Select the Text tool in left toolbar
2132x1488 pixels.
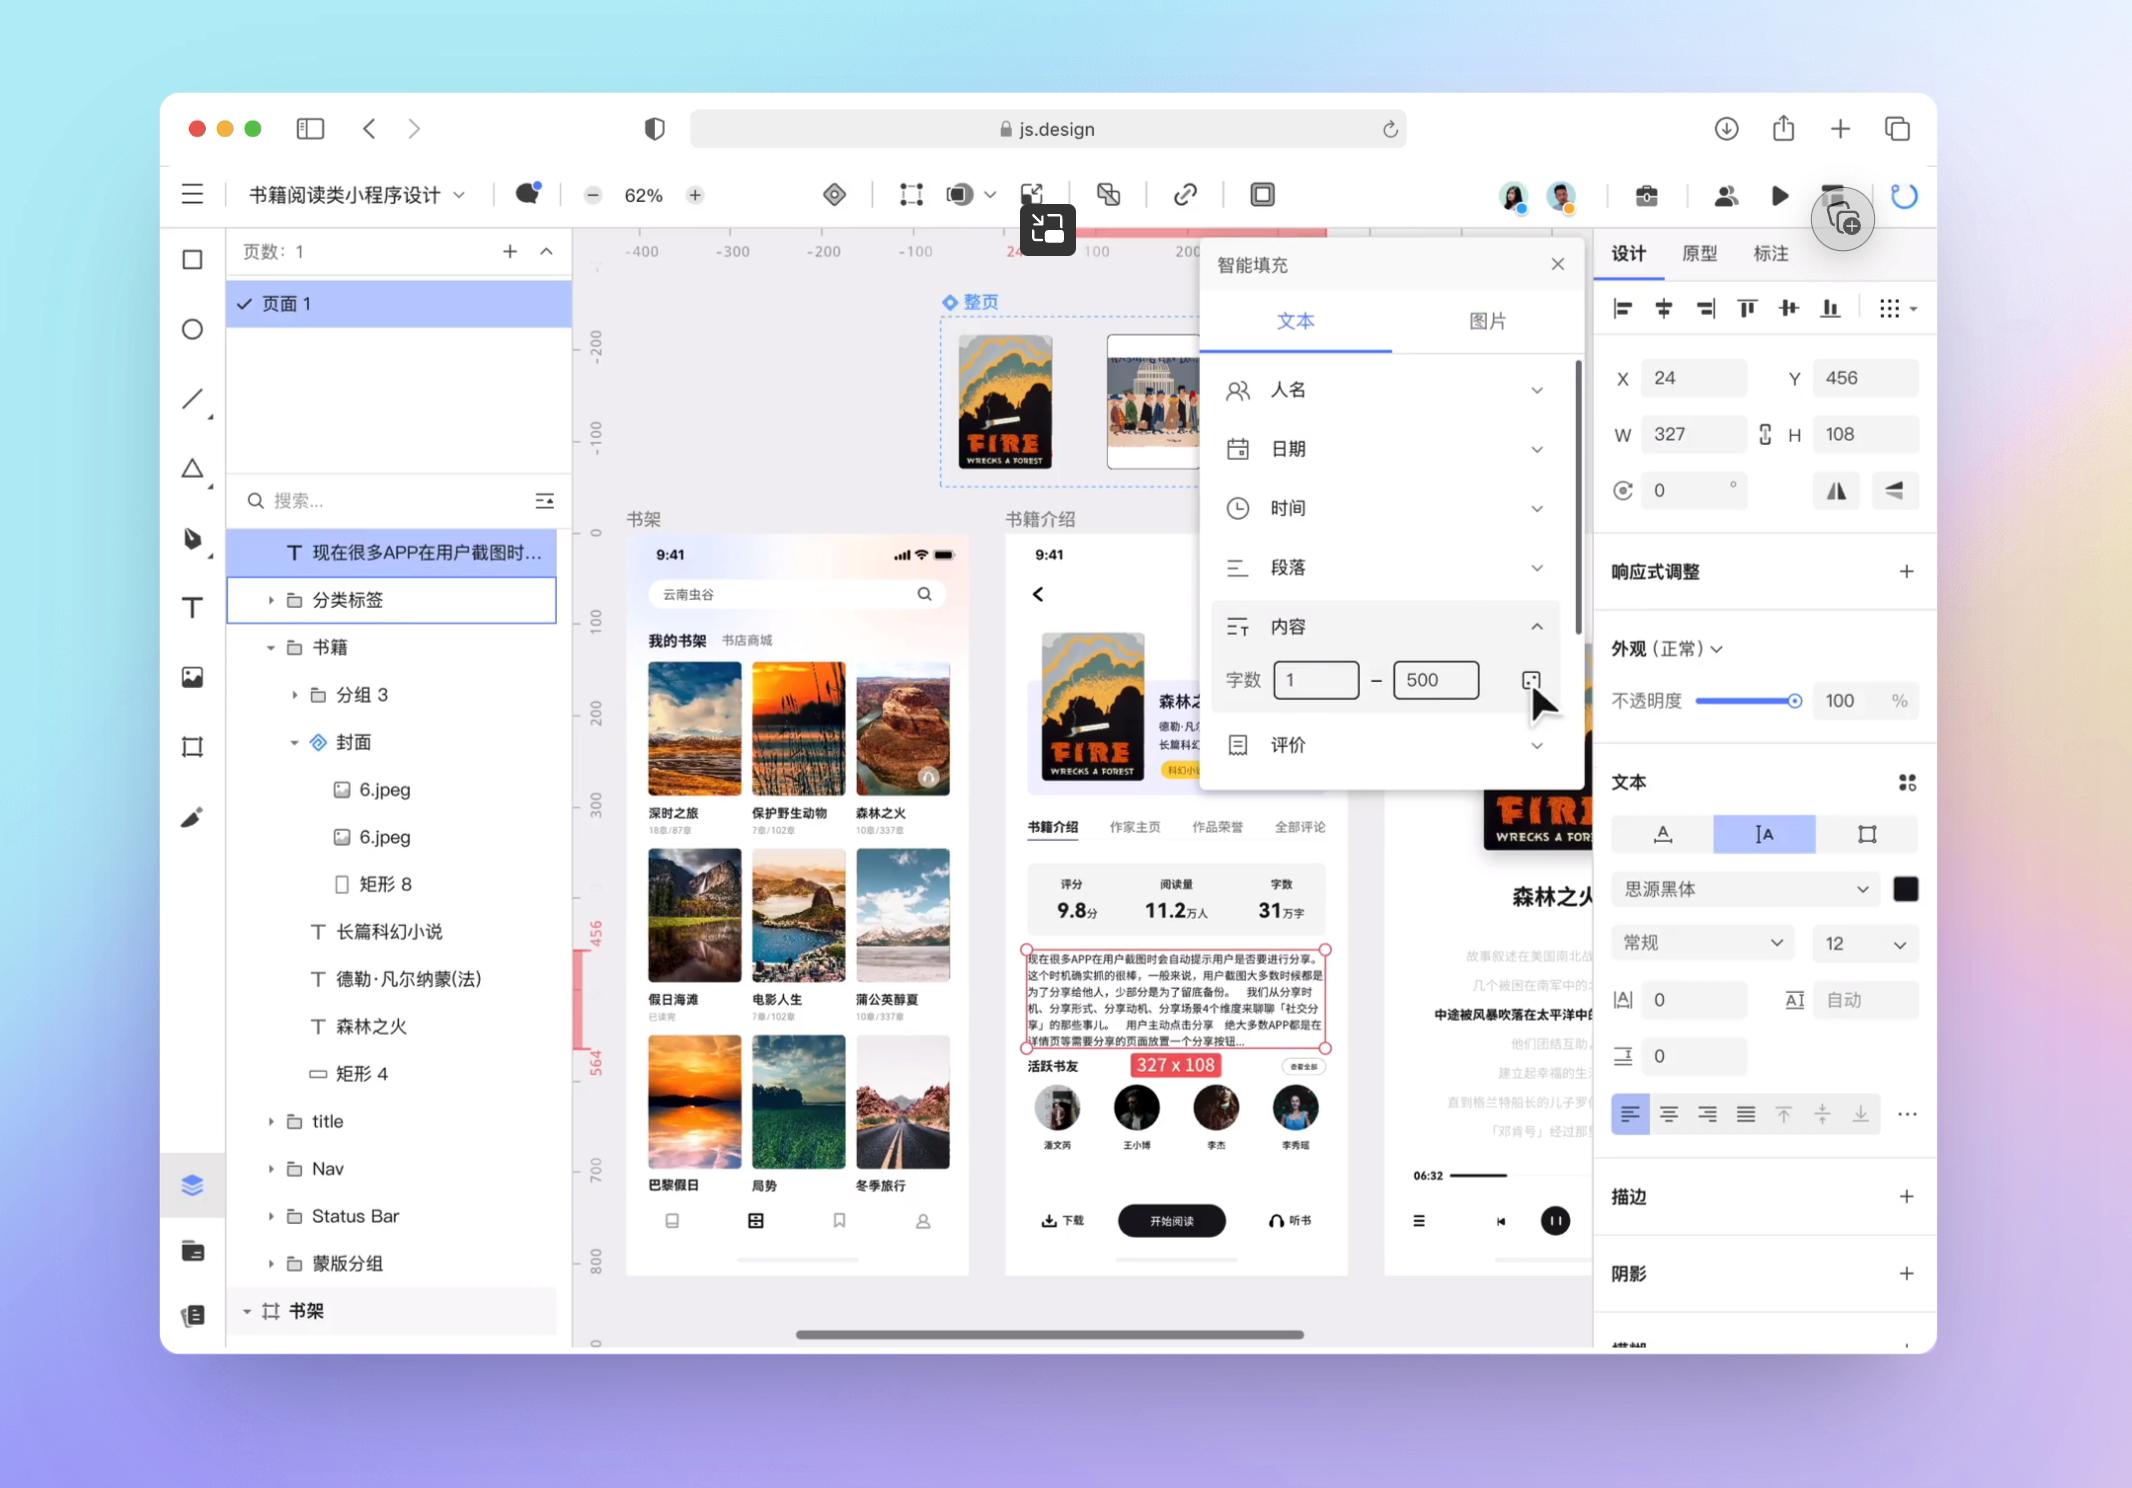click(x=193, y=608)
